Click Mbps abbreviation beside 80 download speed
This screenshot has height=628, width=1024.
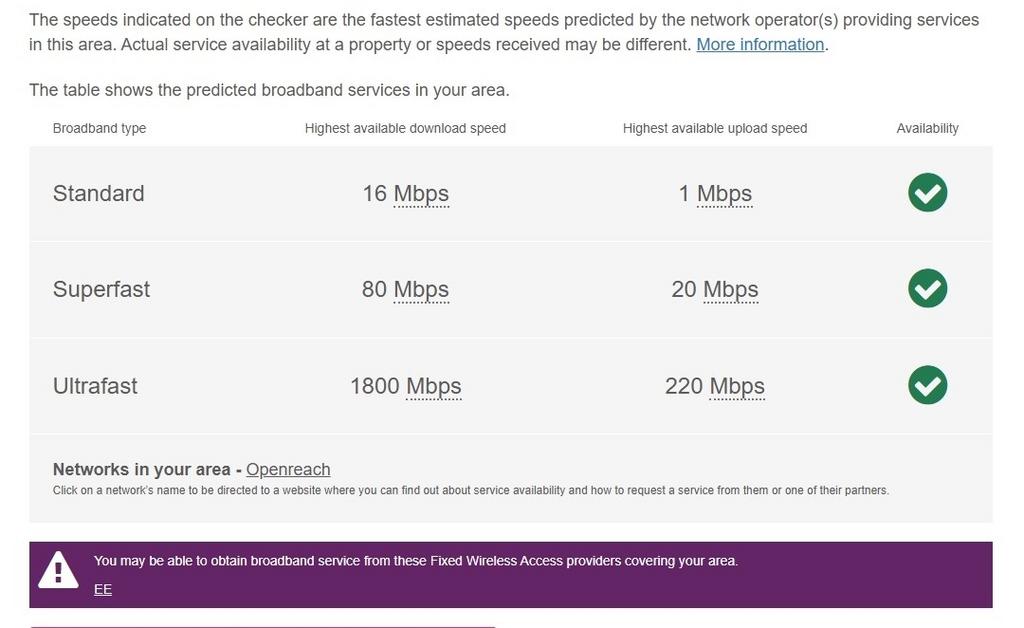tap(421, 290)
